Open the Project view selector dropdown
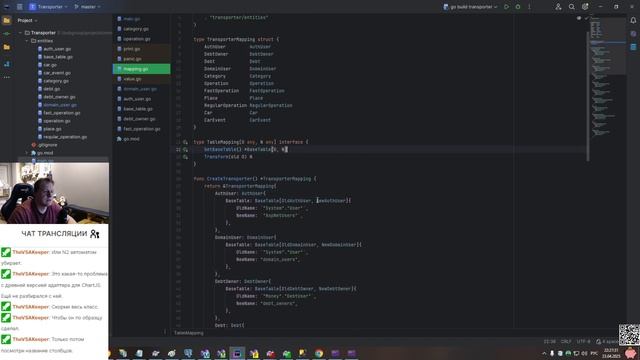Screen dimensions: 640x360 pyautogui.click(x=27, y=20)
